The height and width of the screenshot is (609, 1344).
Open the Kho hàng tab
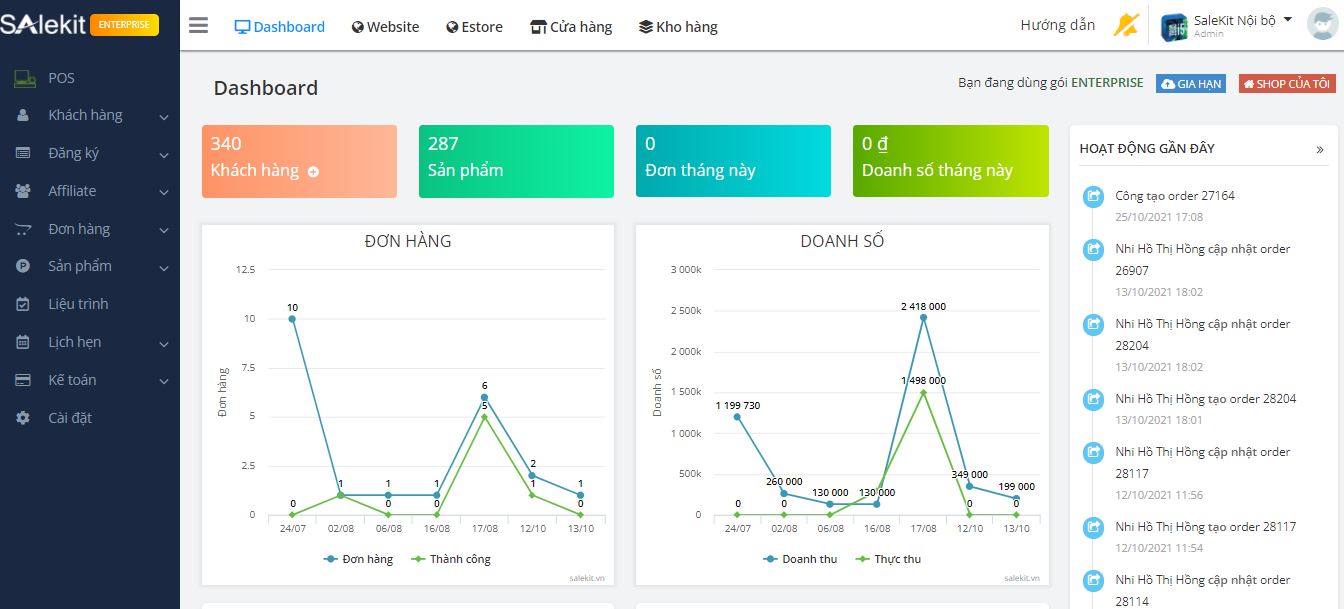pyautogui.click(x=678, y=27)
